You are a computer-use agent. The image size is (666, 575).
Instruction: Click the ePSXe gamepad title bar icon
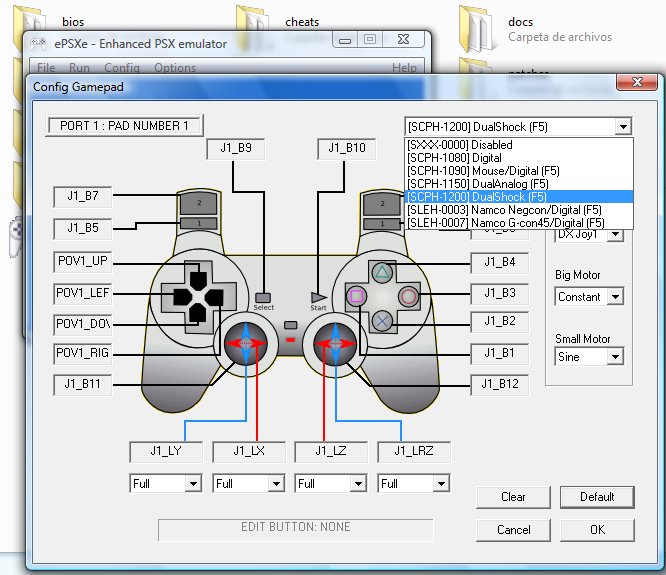pyautogui.click(x=38, y=44)
